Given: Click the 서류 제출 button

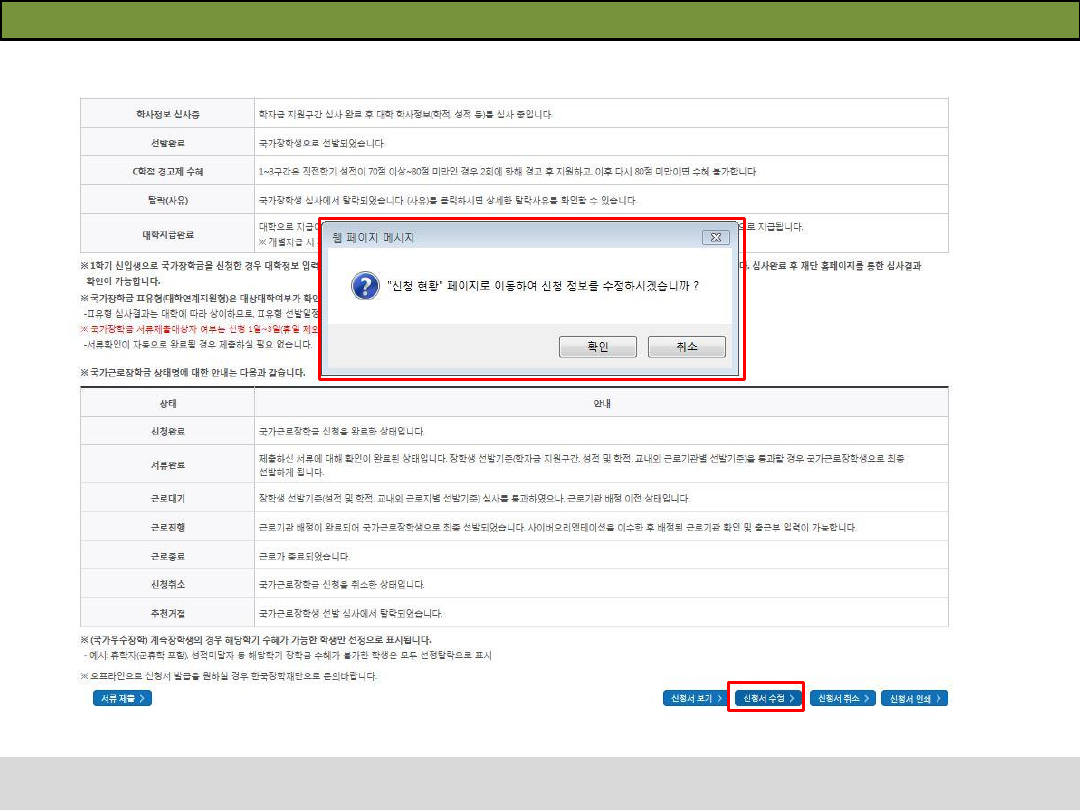Looking at the screenshot, I should tap(123, 698).
